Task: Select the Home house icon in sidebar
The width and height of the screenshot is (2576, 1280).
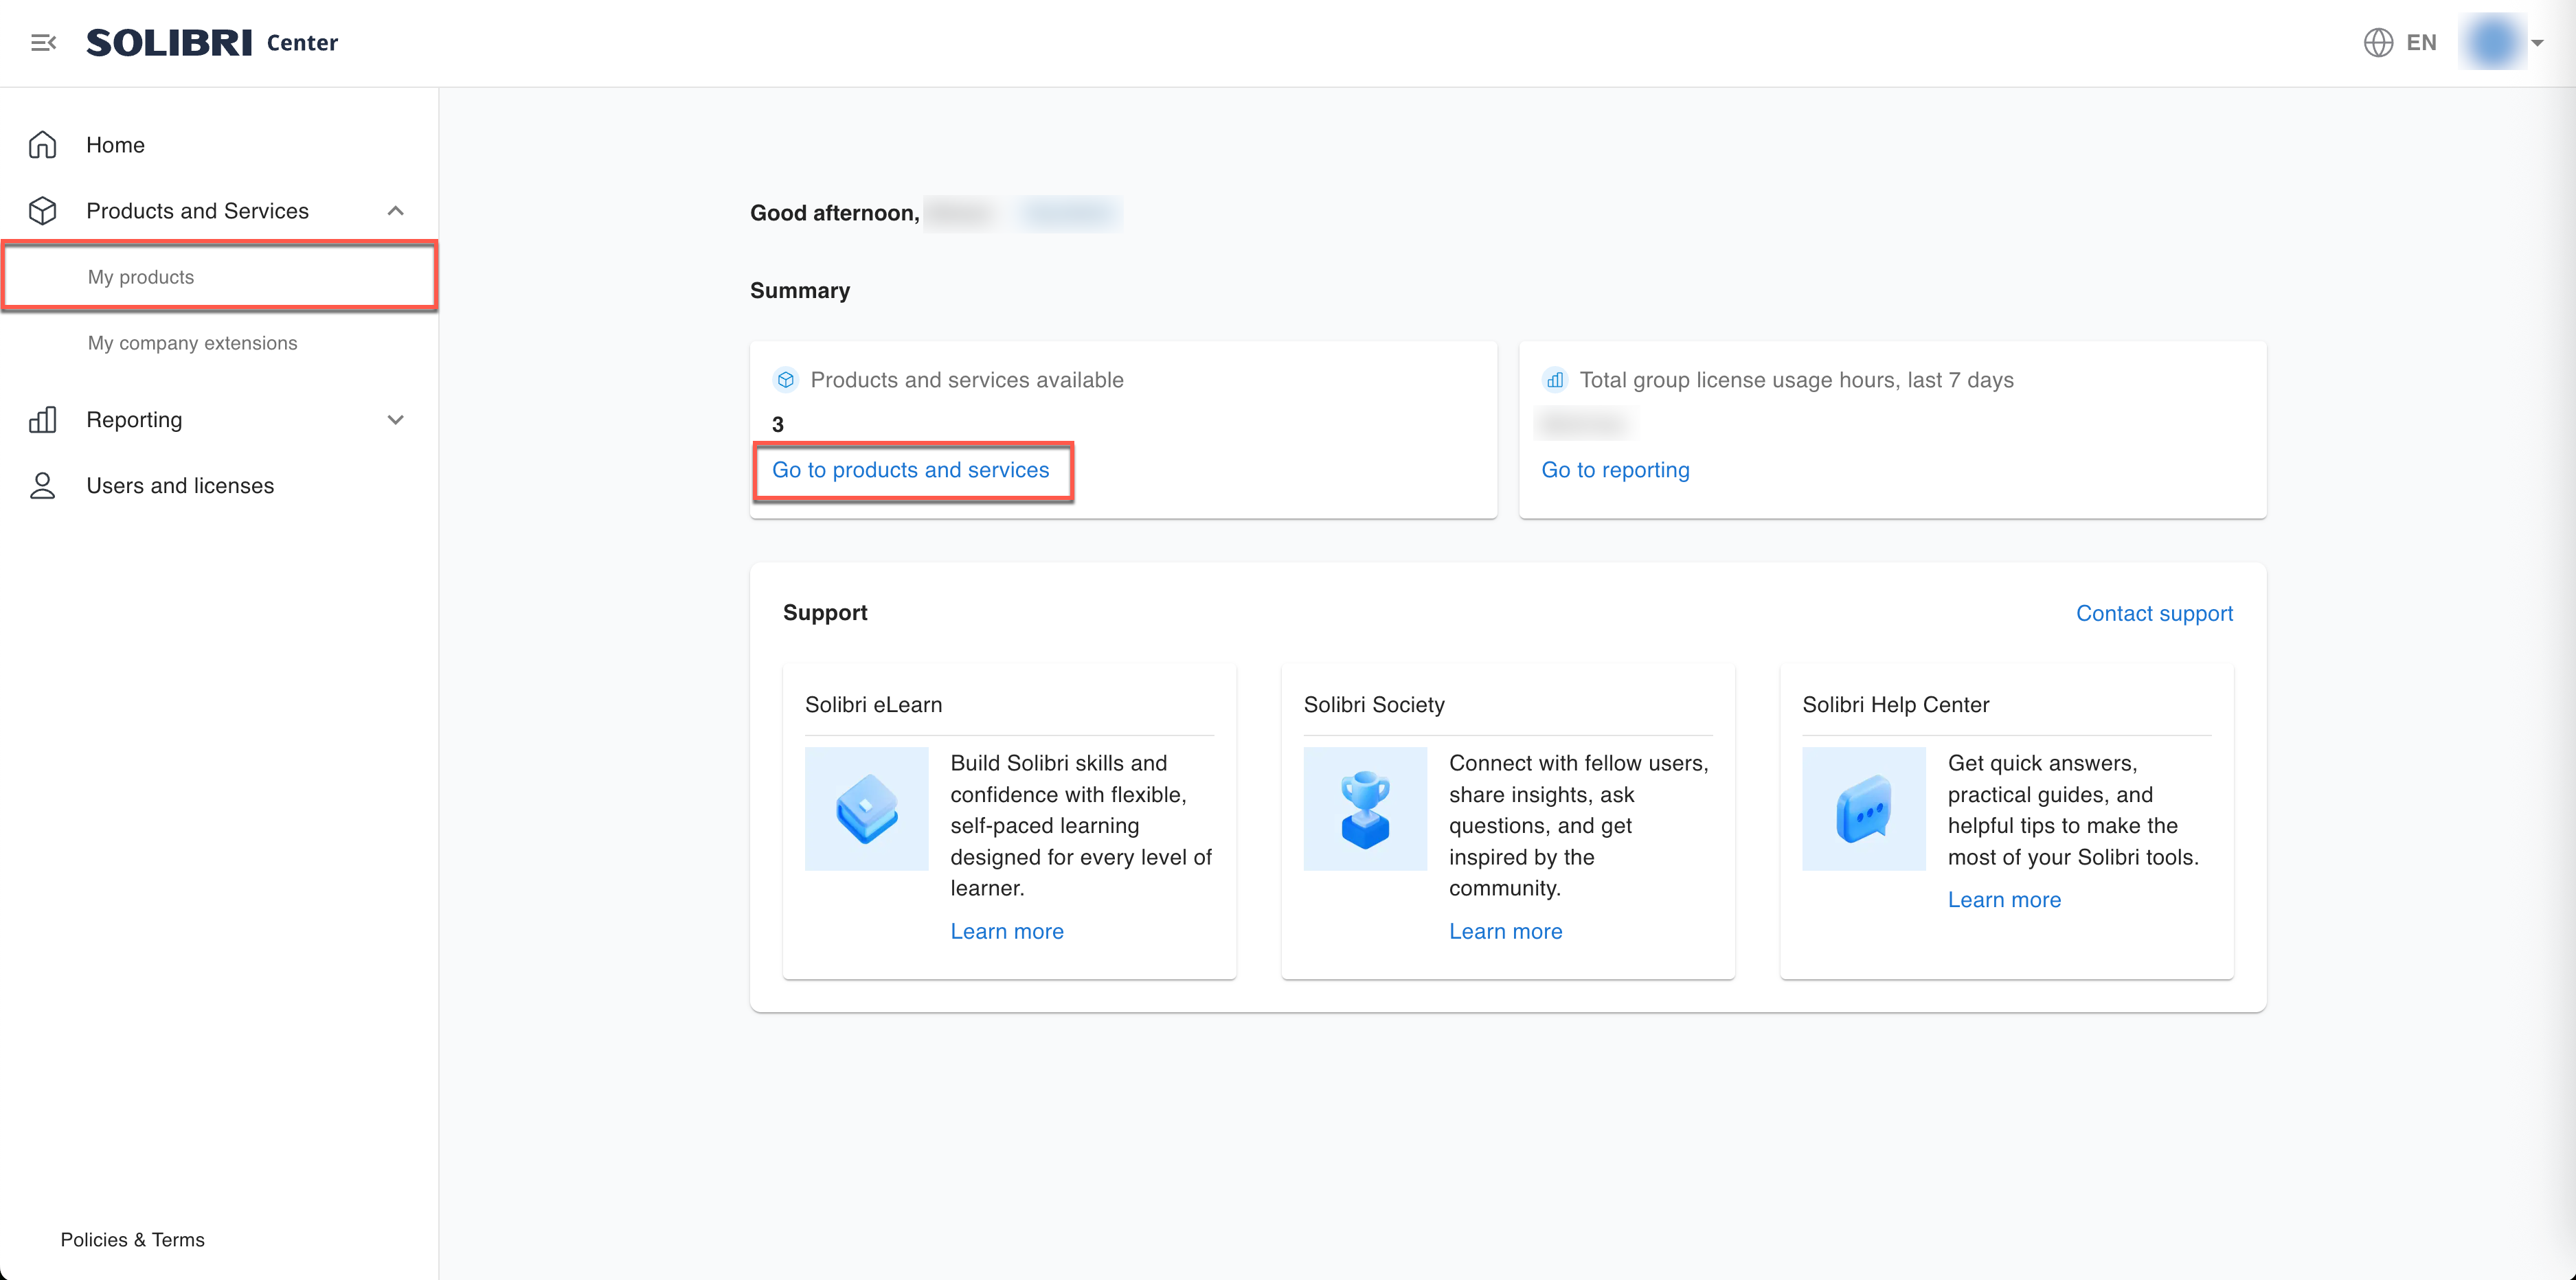Action: tap(42, 144)
